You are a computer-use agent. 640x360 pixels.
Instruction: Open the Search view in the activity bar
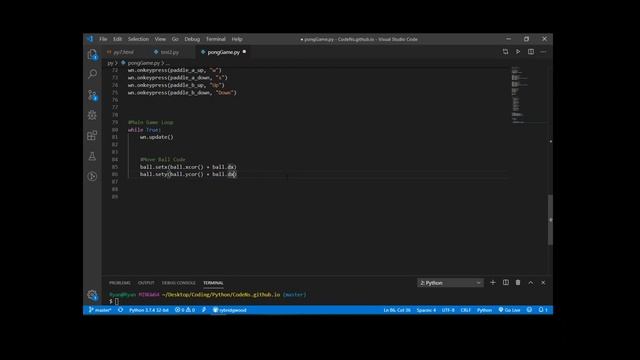click(x=92, y=74)
